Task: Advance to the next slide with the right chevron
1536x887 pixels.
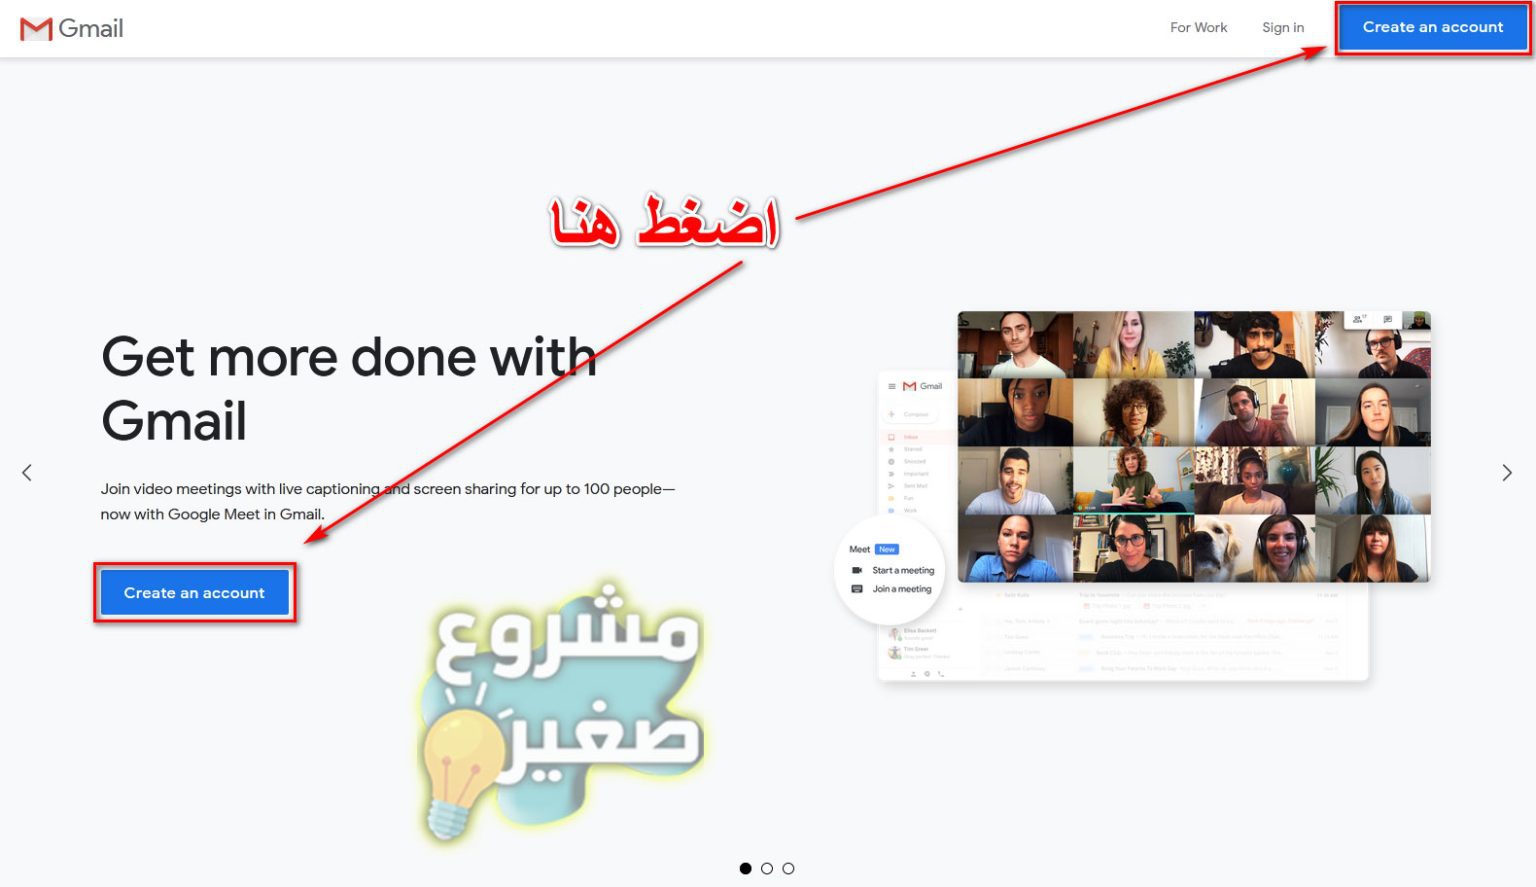Action: pos(1507,473)
